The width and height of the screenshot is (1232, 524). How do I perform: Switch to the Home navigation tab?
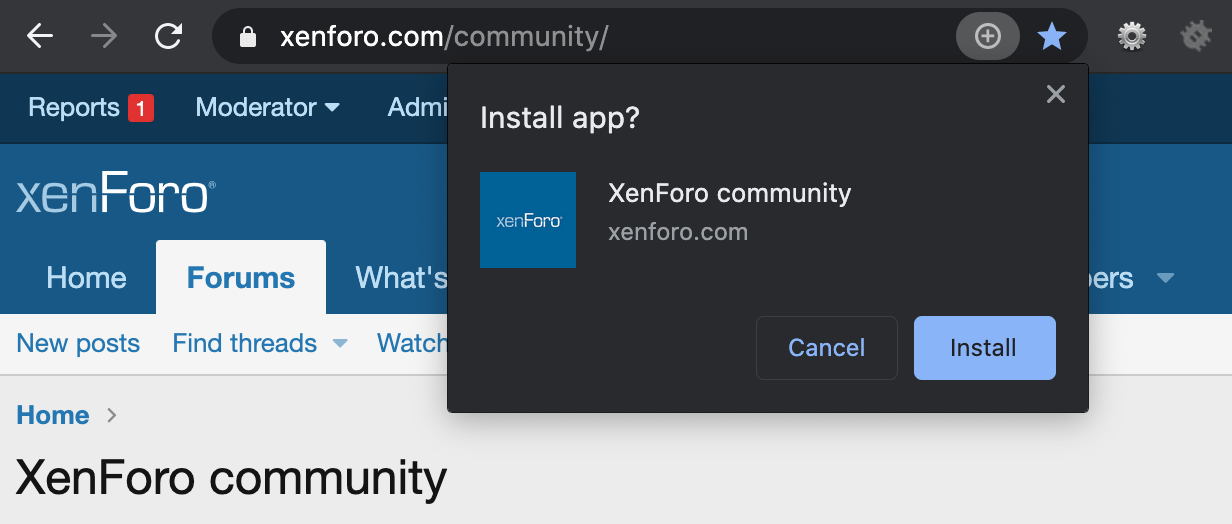(x=86, y=278)
